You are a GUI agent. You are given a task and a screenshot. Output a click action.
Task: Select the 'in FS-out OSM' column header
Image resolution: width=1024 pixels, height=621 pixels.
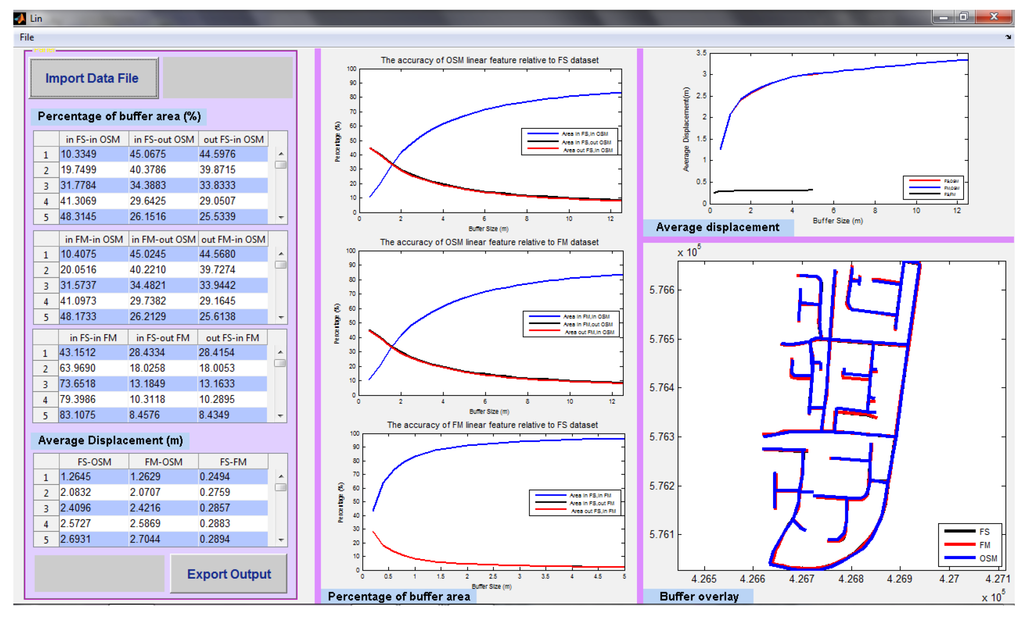[163, 139]
